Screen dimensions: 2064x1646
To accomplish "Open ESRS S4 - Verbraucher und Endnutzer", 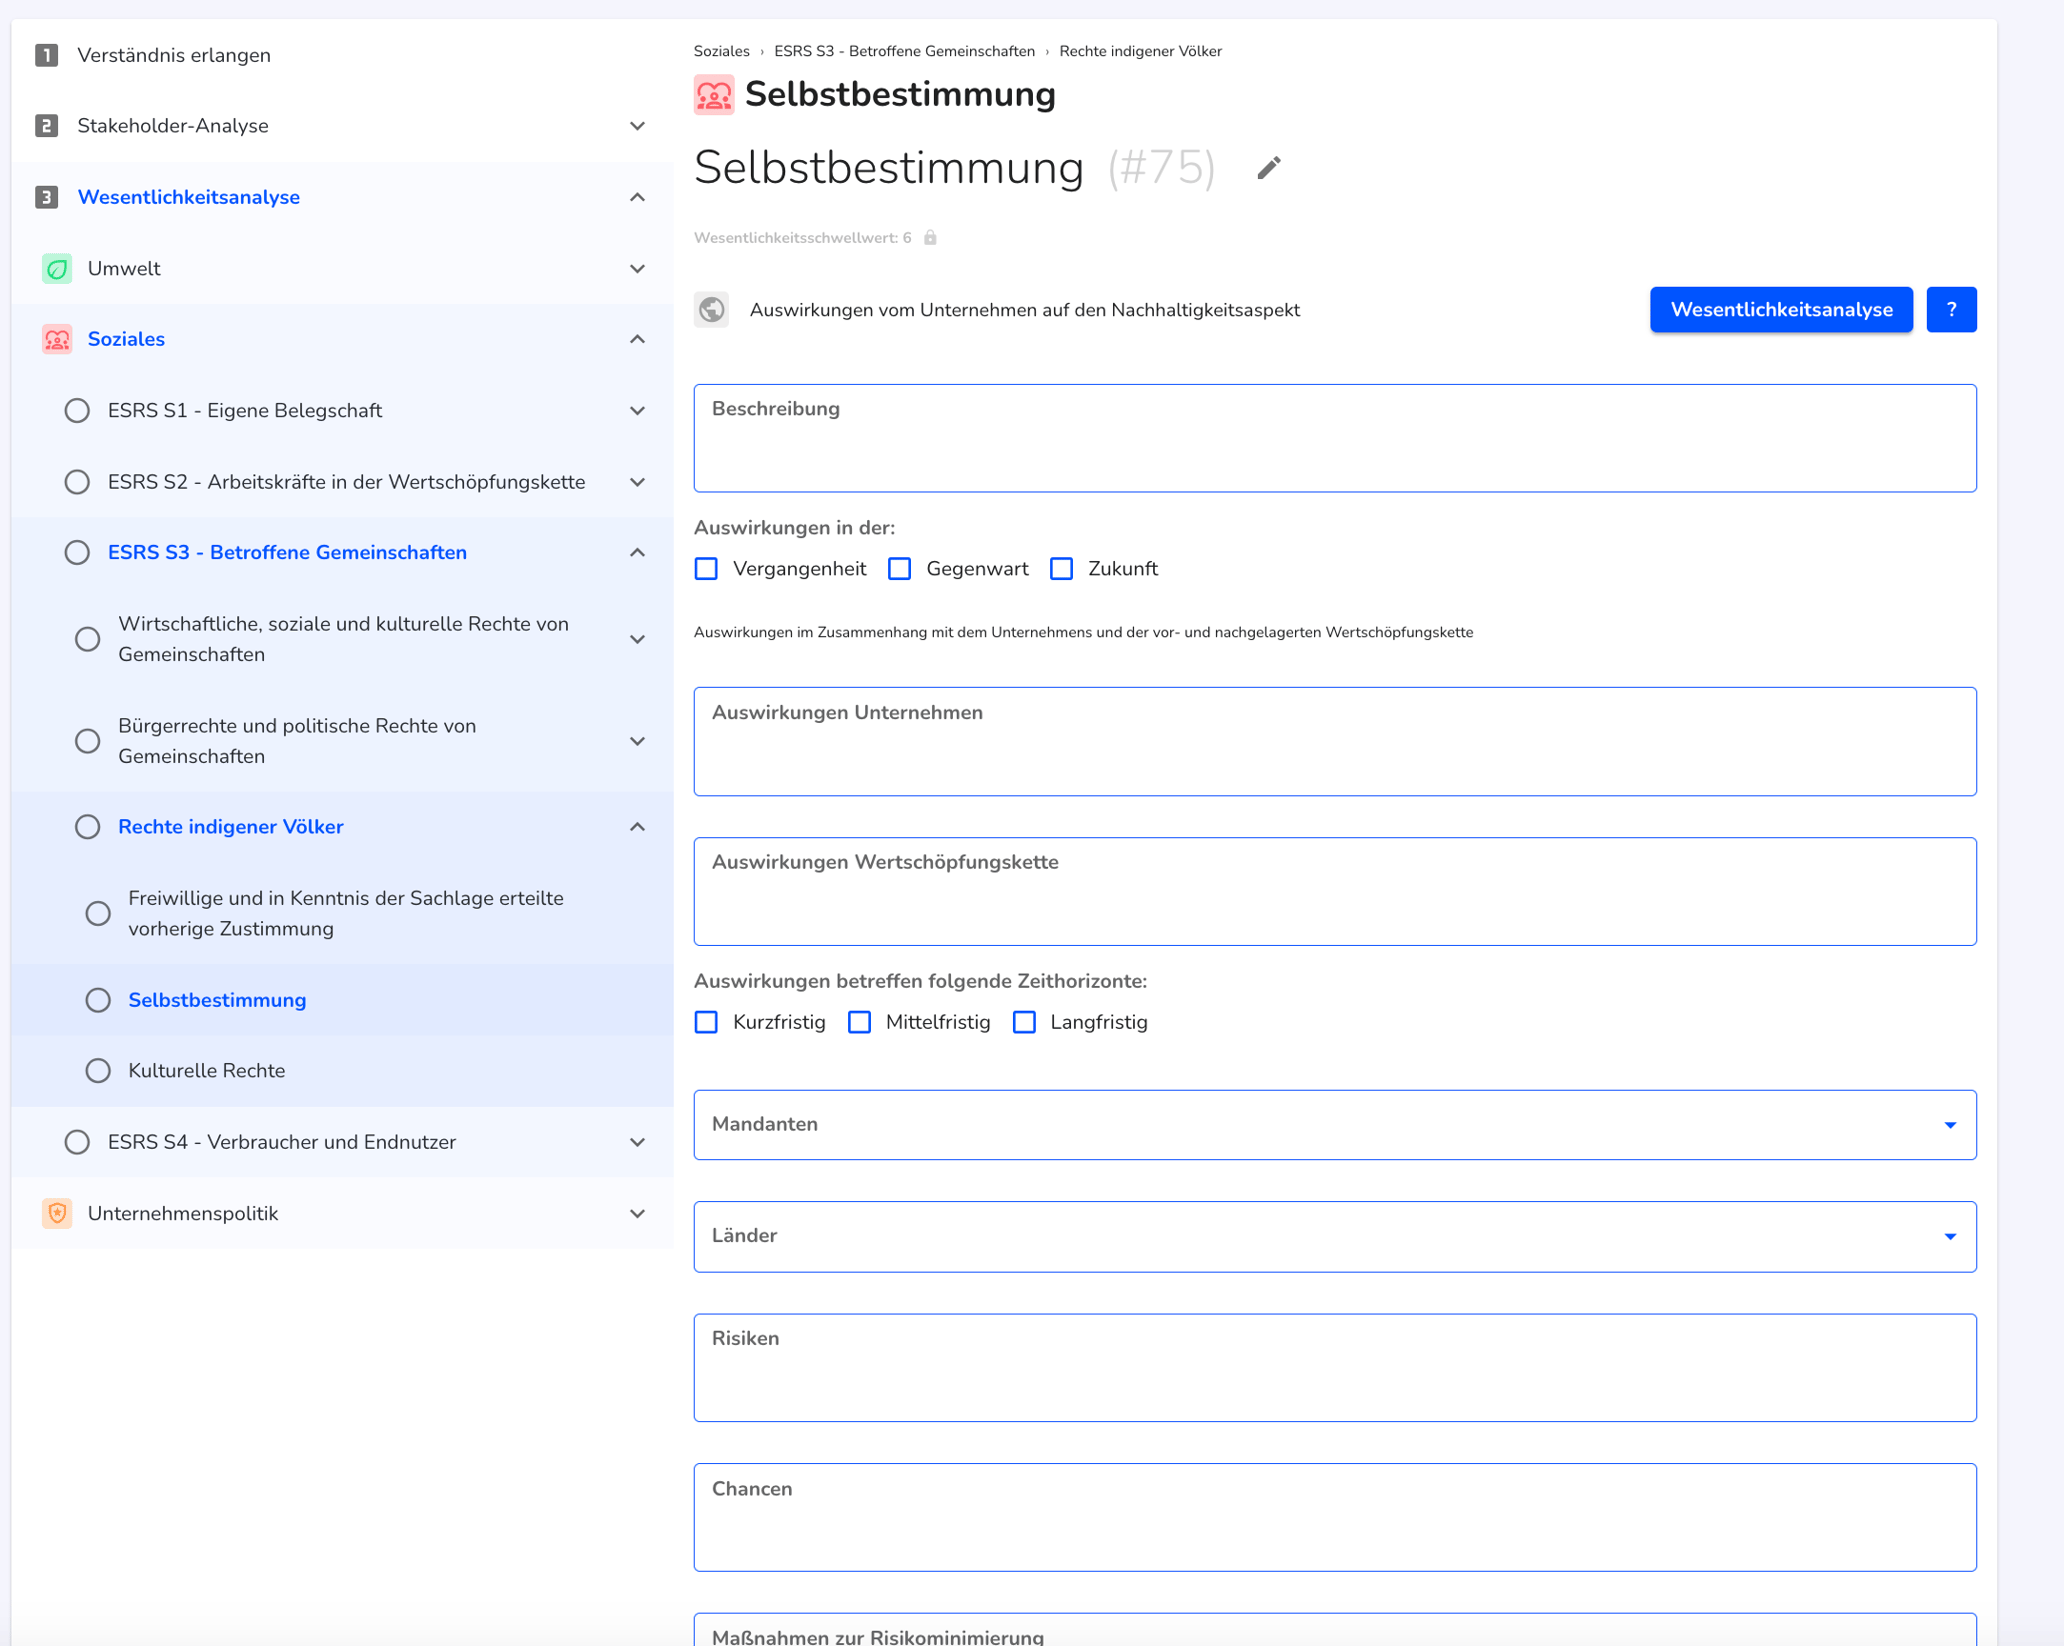I will click(282, 1142).
